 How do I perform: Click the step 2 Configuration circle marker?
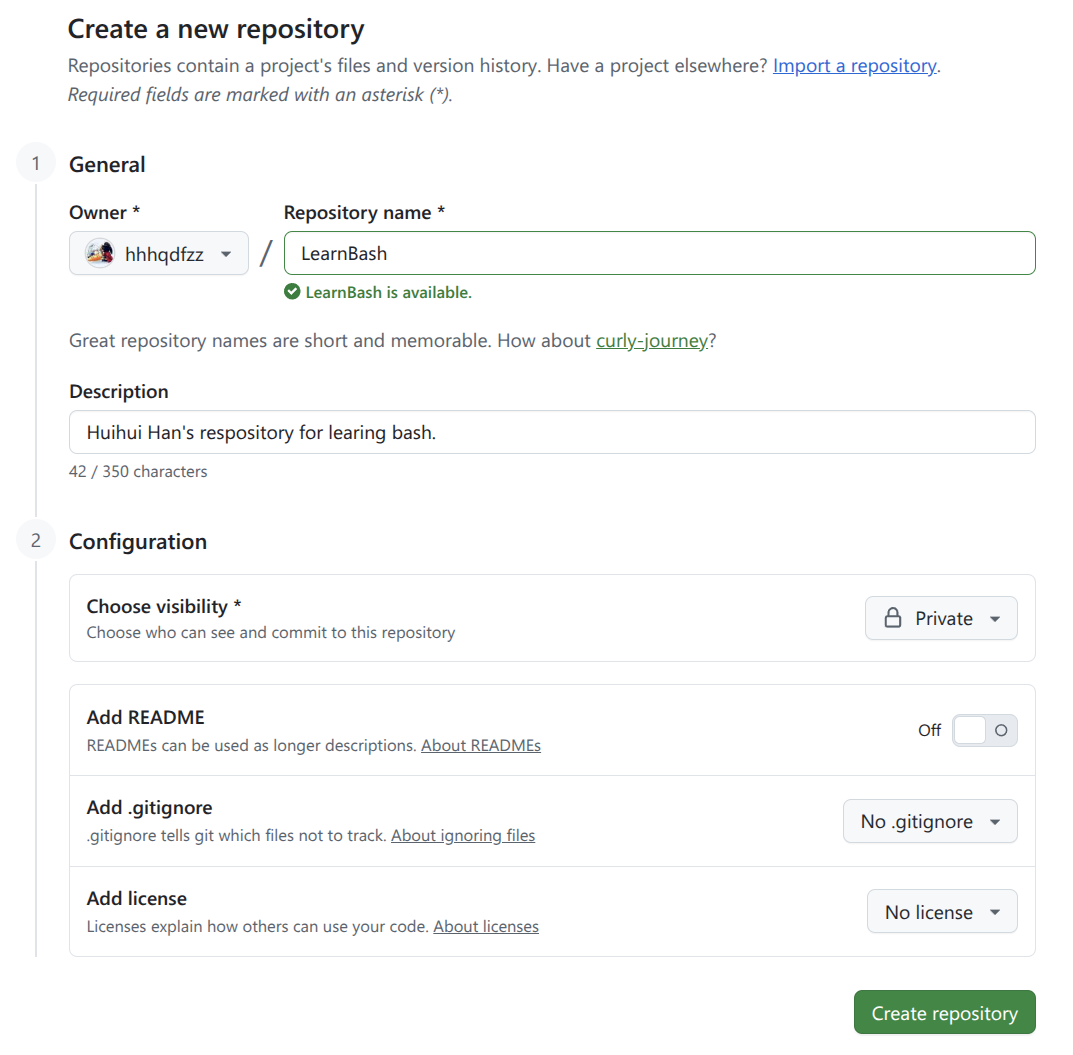(36, 540)
